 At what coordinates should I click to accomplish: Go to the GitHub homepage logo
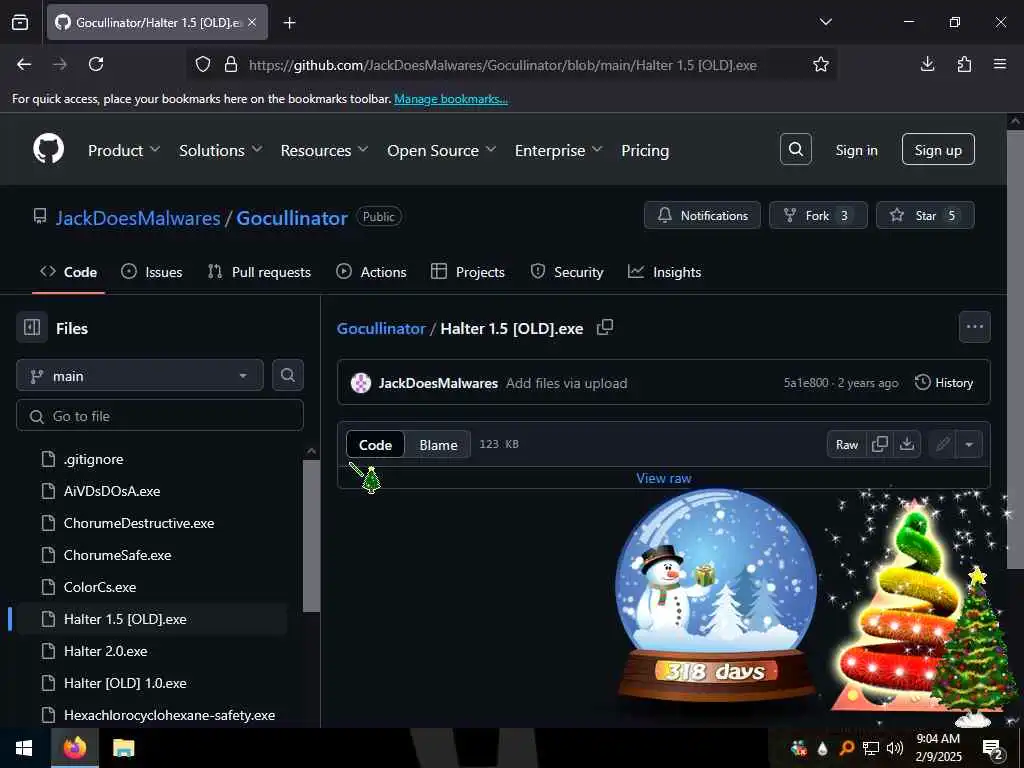(49, 150)
